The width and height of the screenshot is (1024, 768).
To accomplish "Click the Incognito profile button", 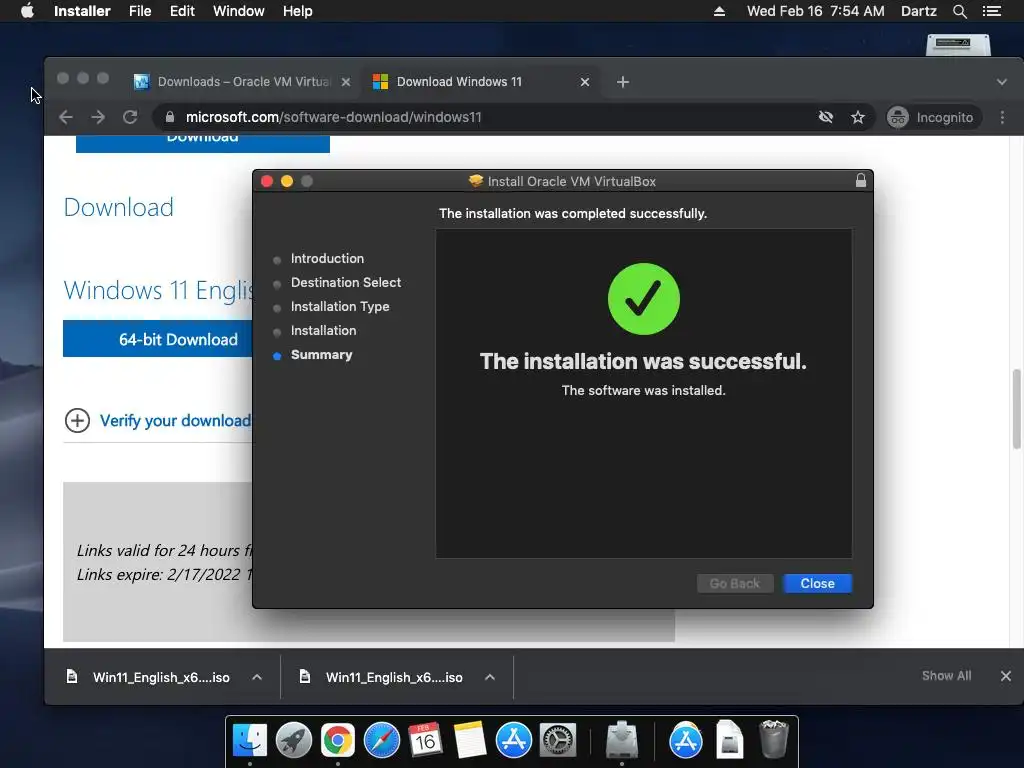I will [x=932, y=118].
